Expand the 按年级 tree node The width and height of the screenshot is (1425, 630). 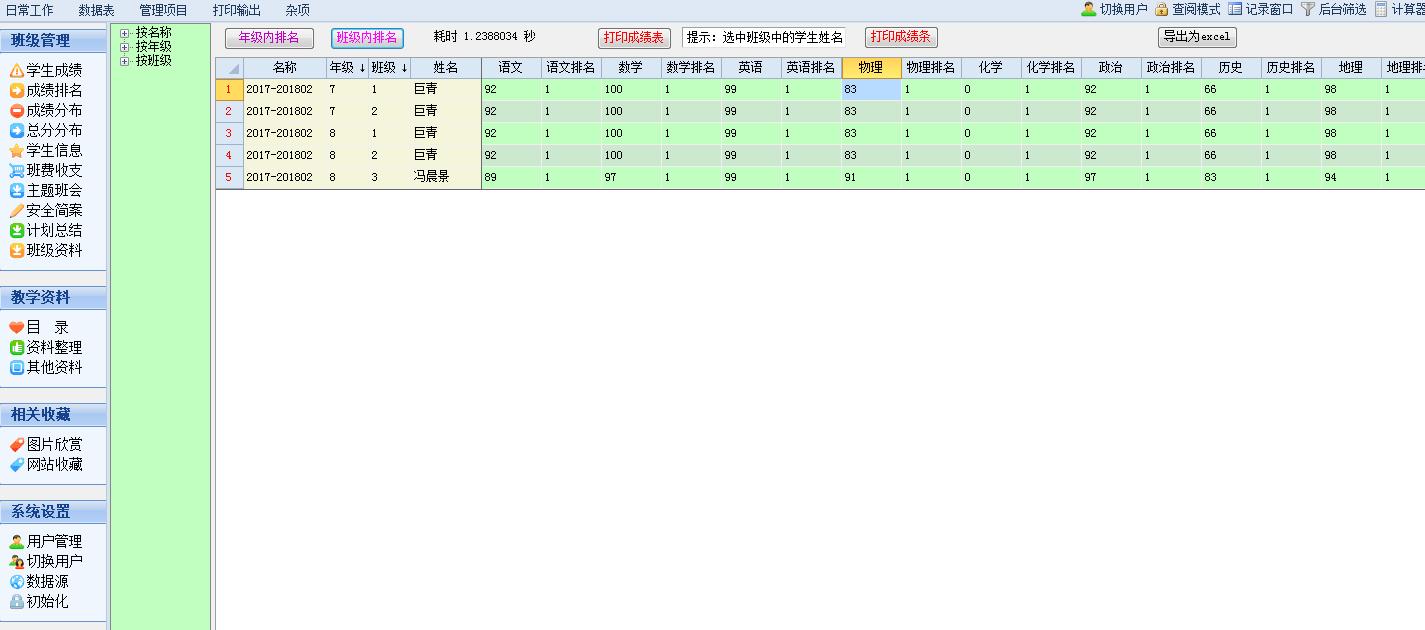125,47
